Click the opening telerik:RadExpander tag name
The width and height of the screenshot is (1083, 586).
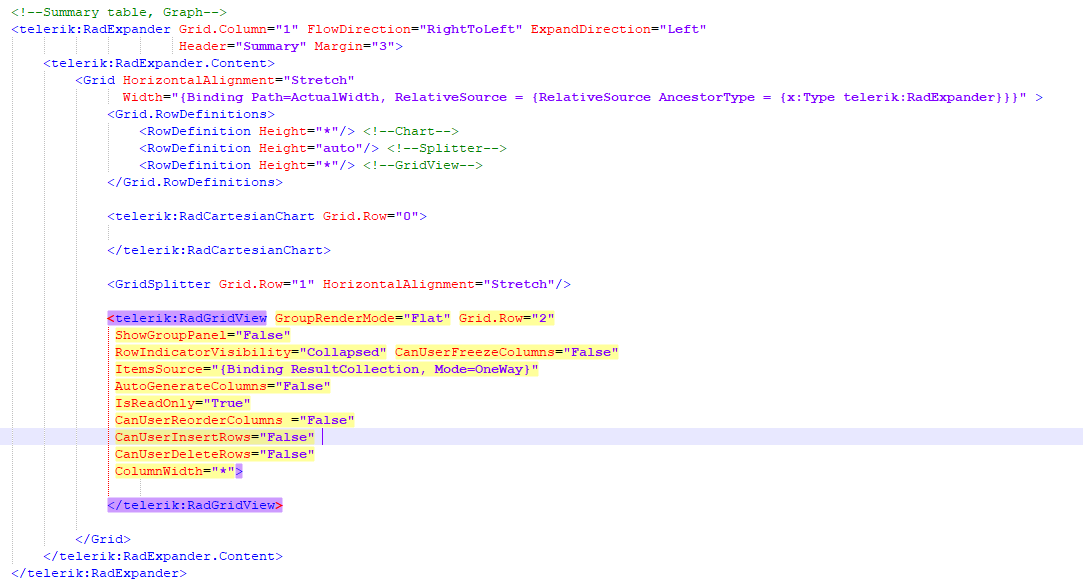[95, 29]
